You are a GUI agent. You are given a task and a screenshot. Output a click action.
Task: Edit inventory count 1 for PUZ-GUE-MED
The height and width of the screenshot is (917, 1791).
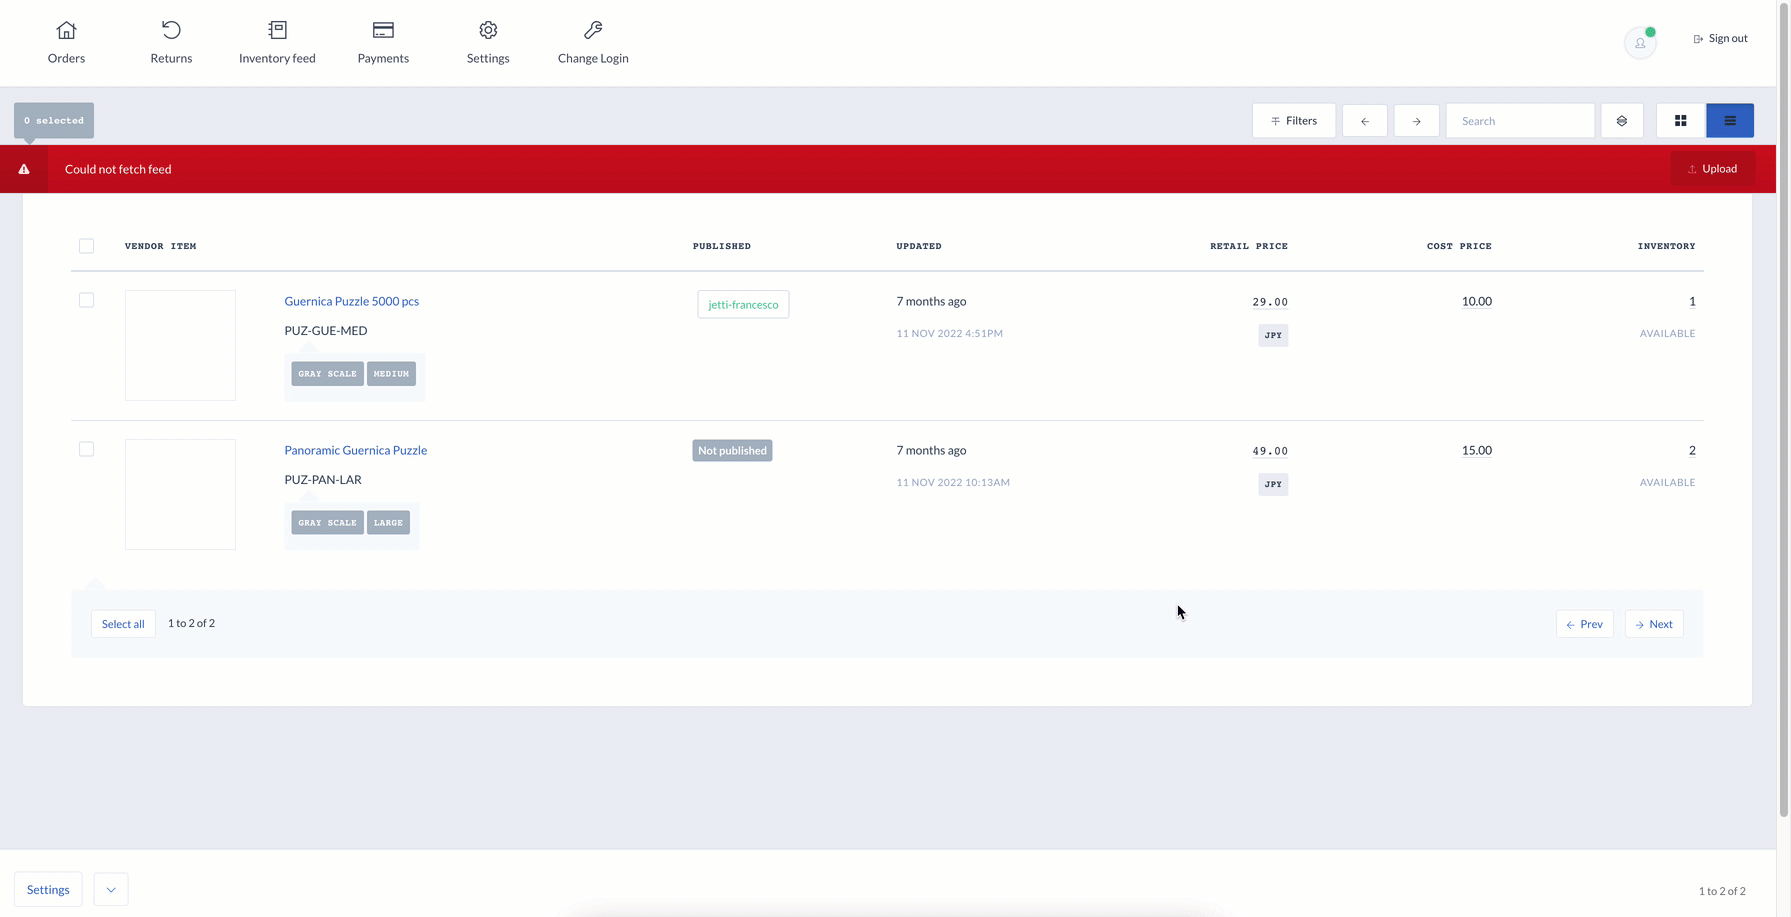click(x=1692, y=301)
